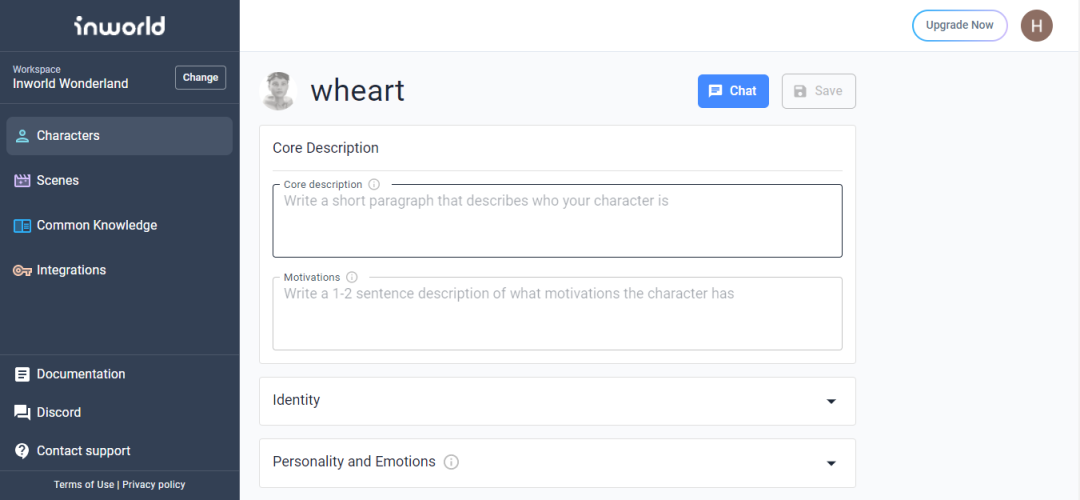Click the Scenes clapperboard icon
Image resolution: width=1080 pixels, height=500 pixels.
pos(22,181)
